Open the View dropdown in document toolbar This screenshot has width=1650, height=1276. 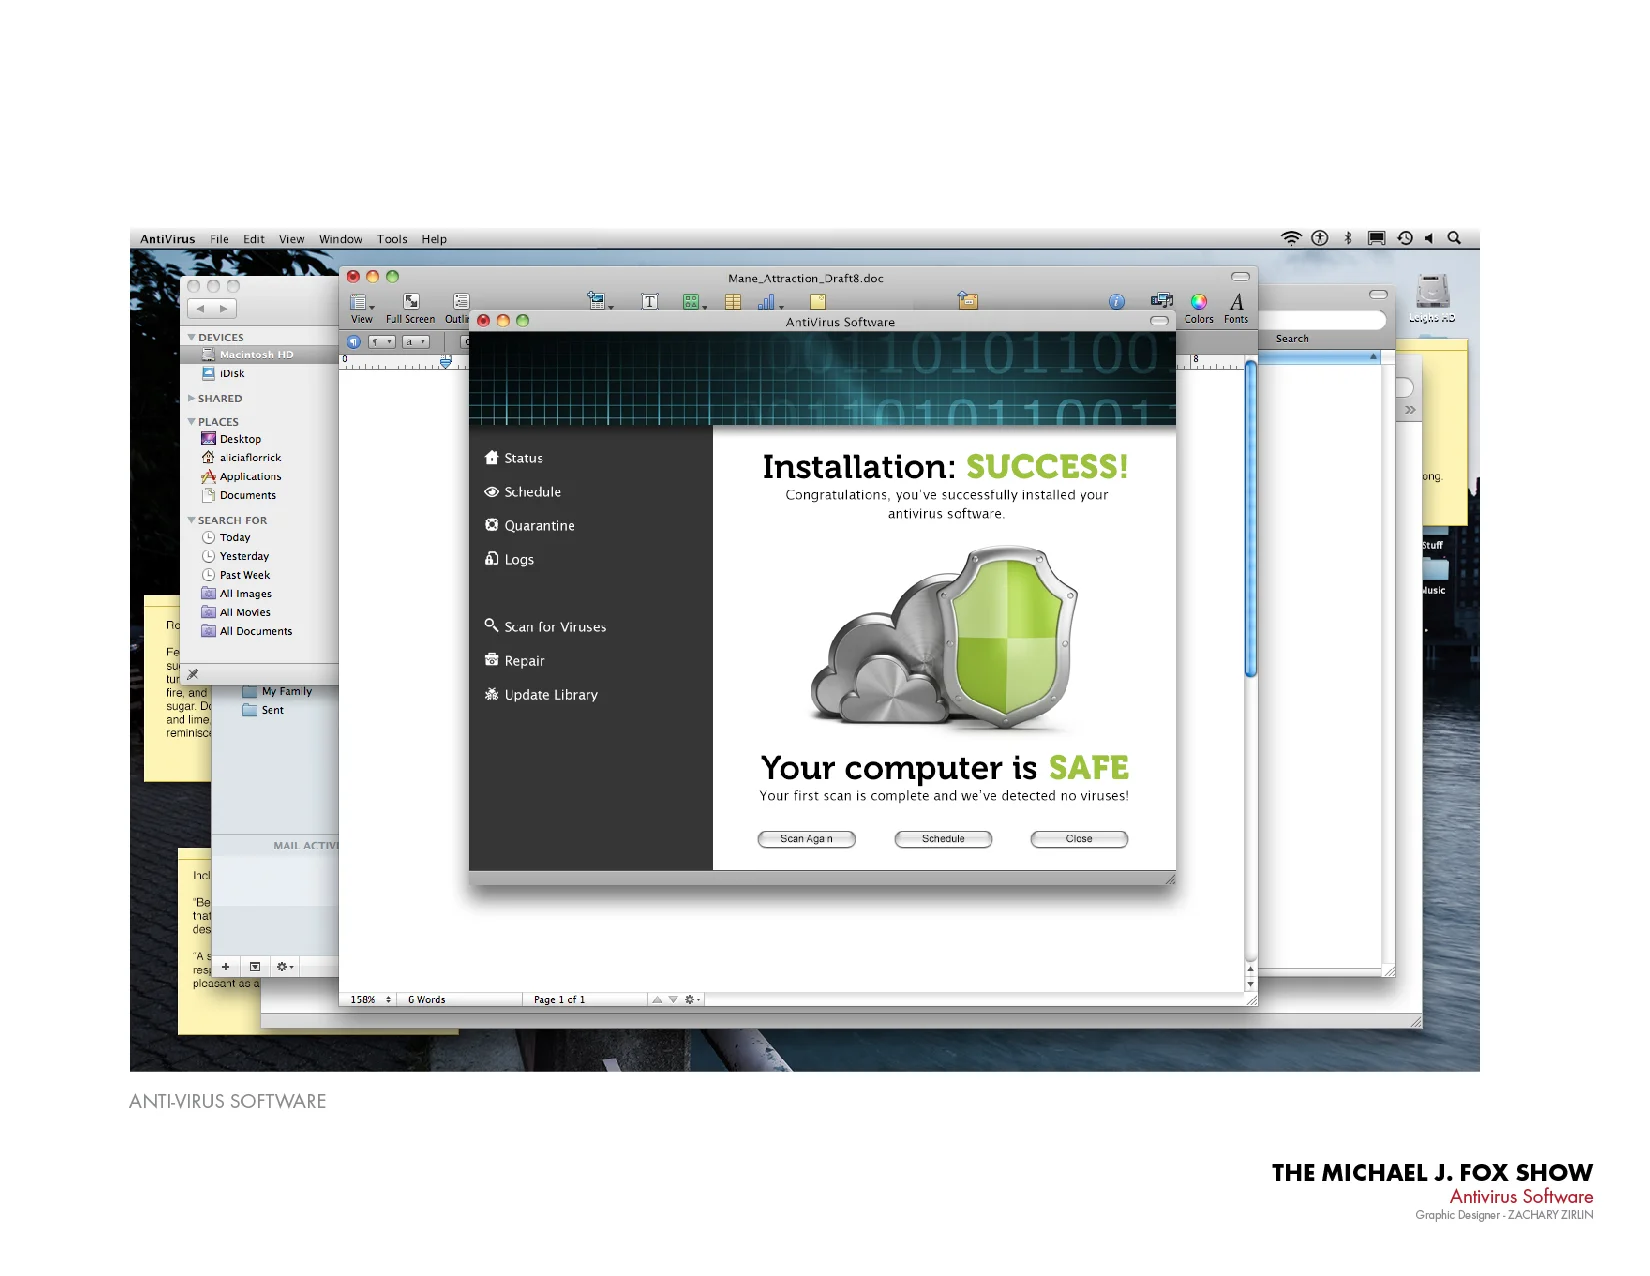[362, 309]
